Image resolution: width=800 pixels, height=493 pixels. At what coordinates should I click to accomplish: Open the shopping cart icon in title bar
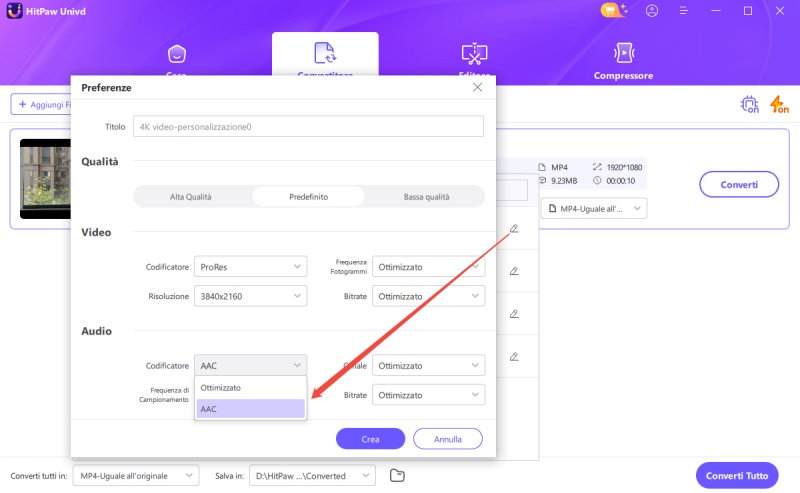(x=613, y=11)
